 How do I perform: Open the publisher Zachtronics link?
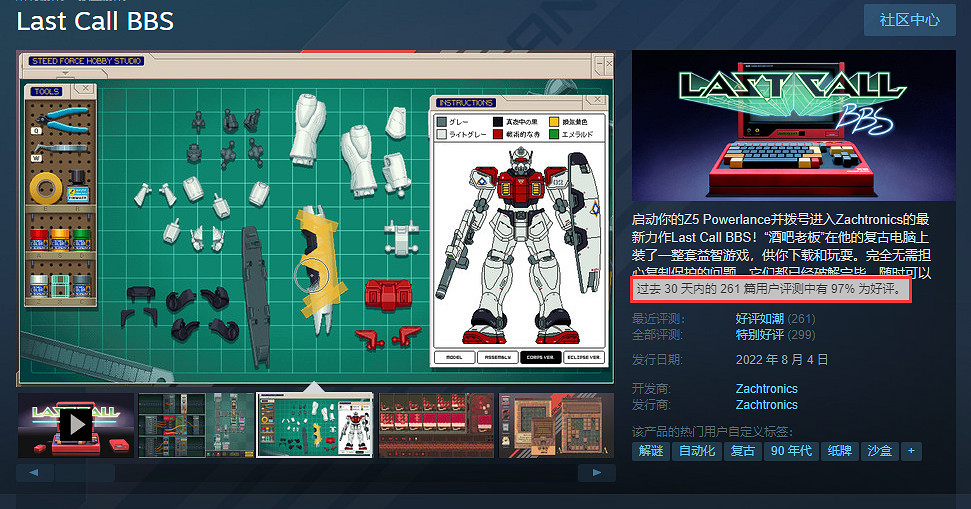click(767, 405)
